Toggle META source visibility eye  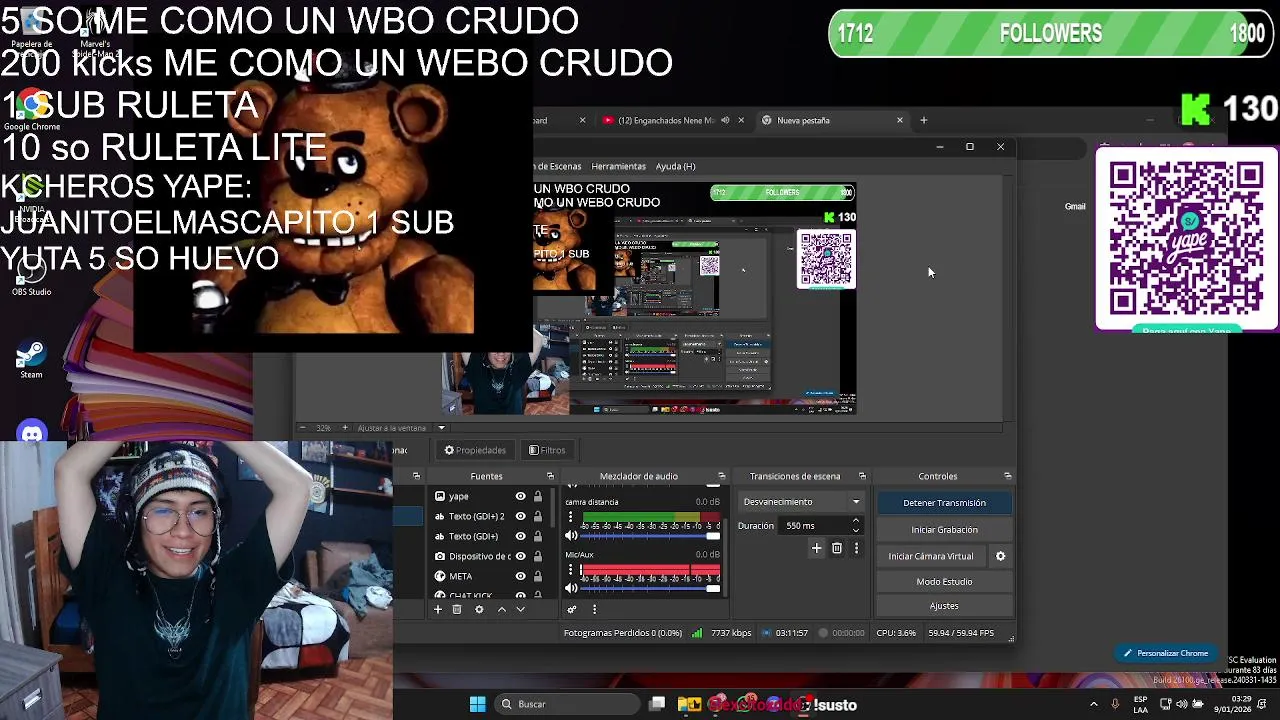520,576
